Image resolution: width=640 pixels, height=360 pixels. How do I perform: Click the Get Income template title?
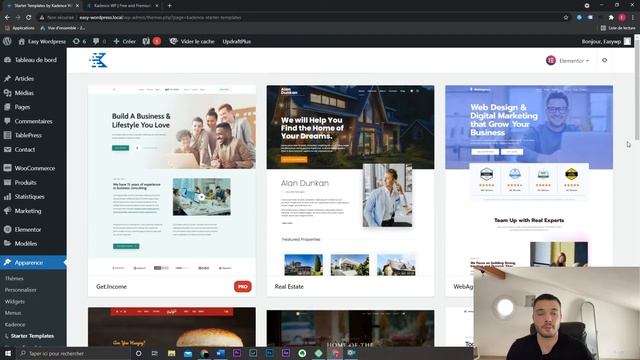pos(111,287)
